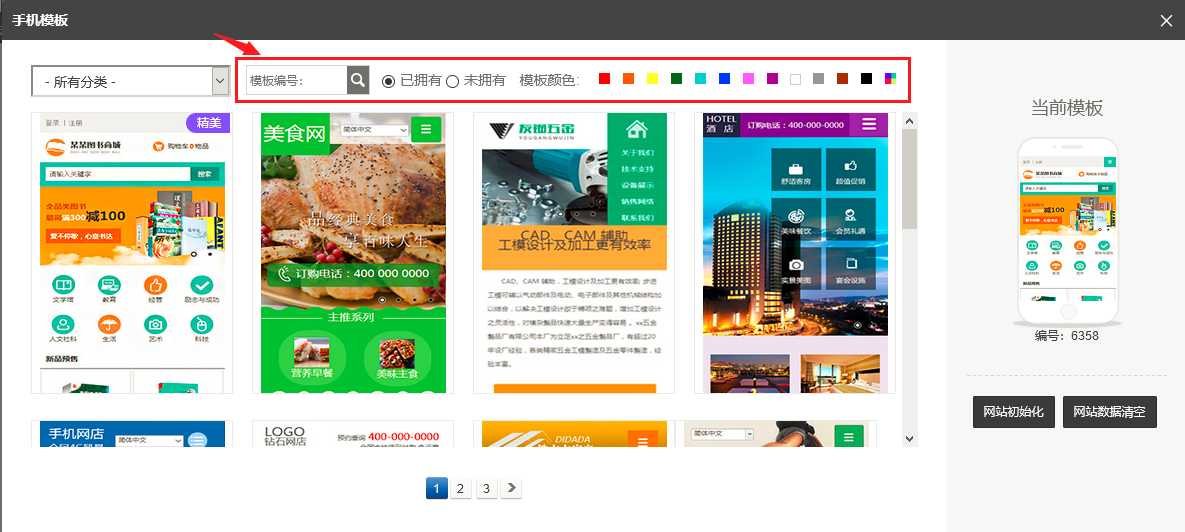
Task: Select the multicolor template color icon
Action: point(890,79)
